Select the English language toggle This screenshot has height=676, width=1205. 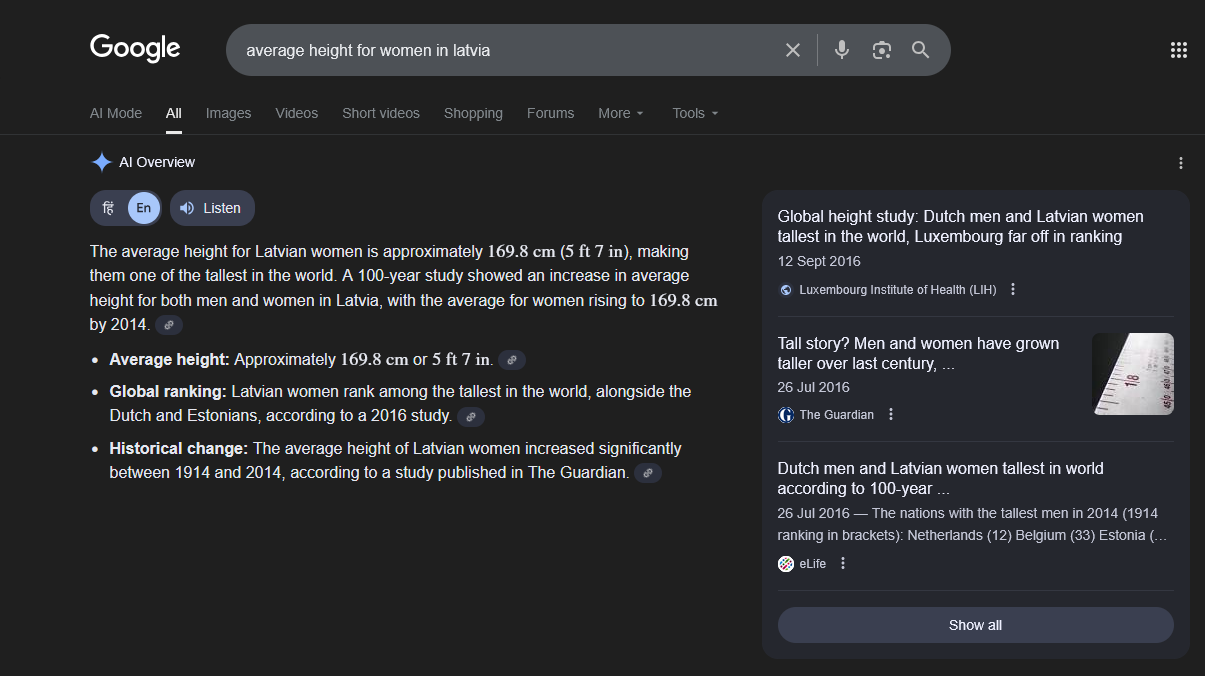click(144, 208)
